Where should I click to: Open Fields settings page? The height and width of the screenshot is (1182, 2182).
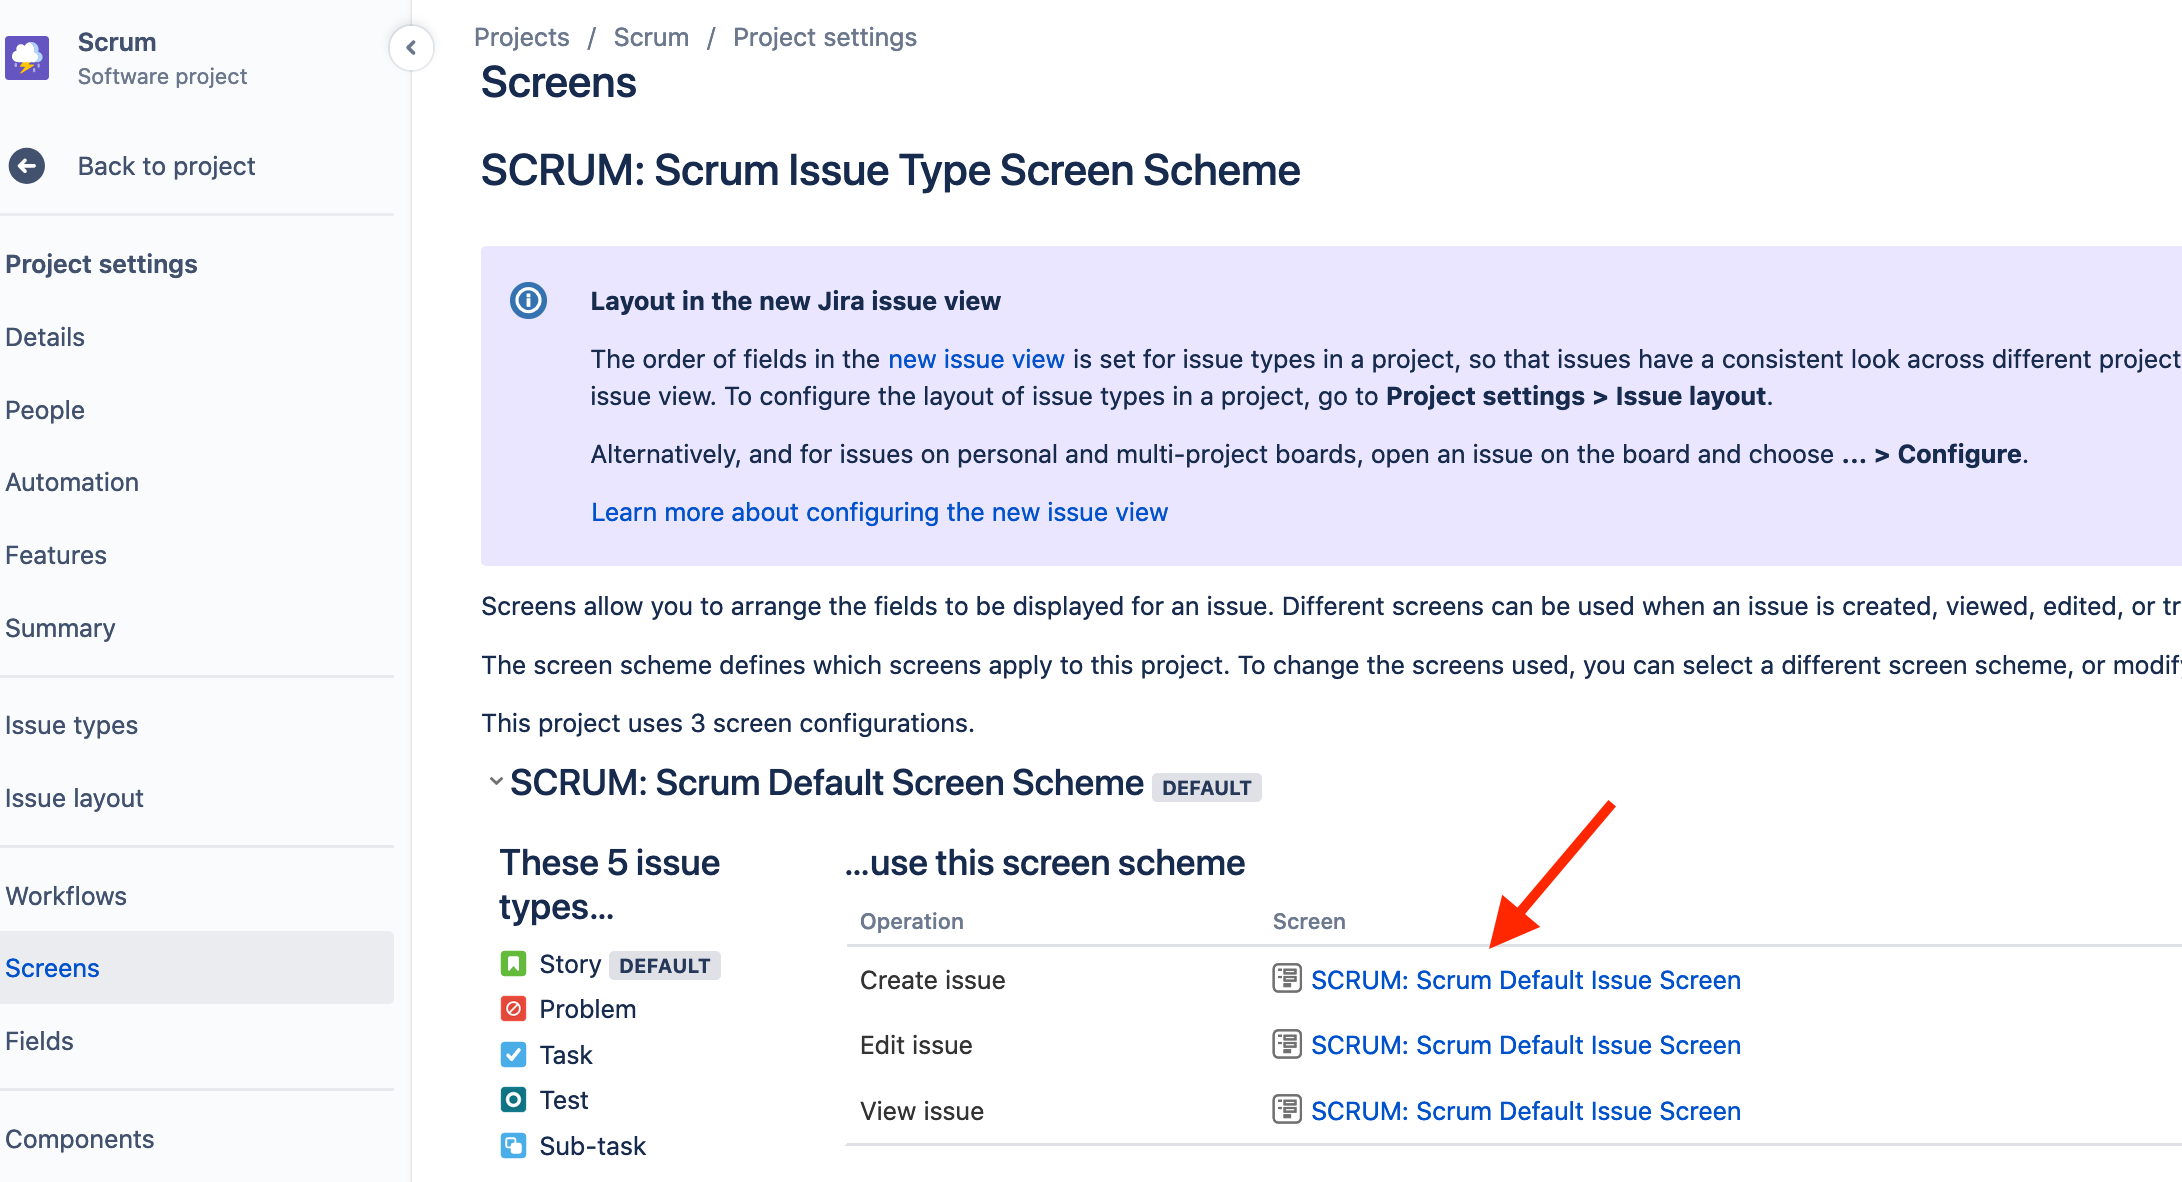coord(39,1041)
